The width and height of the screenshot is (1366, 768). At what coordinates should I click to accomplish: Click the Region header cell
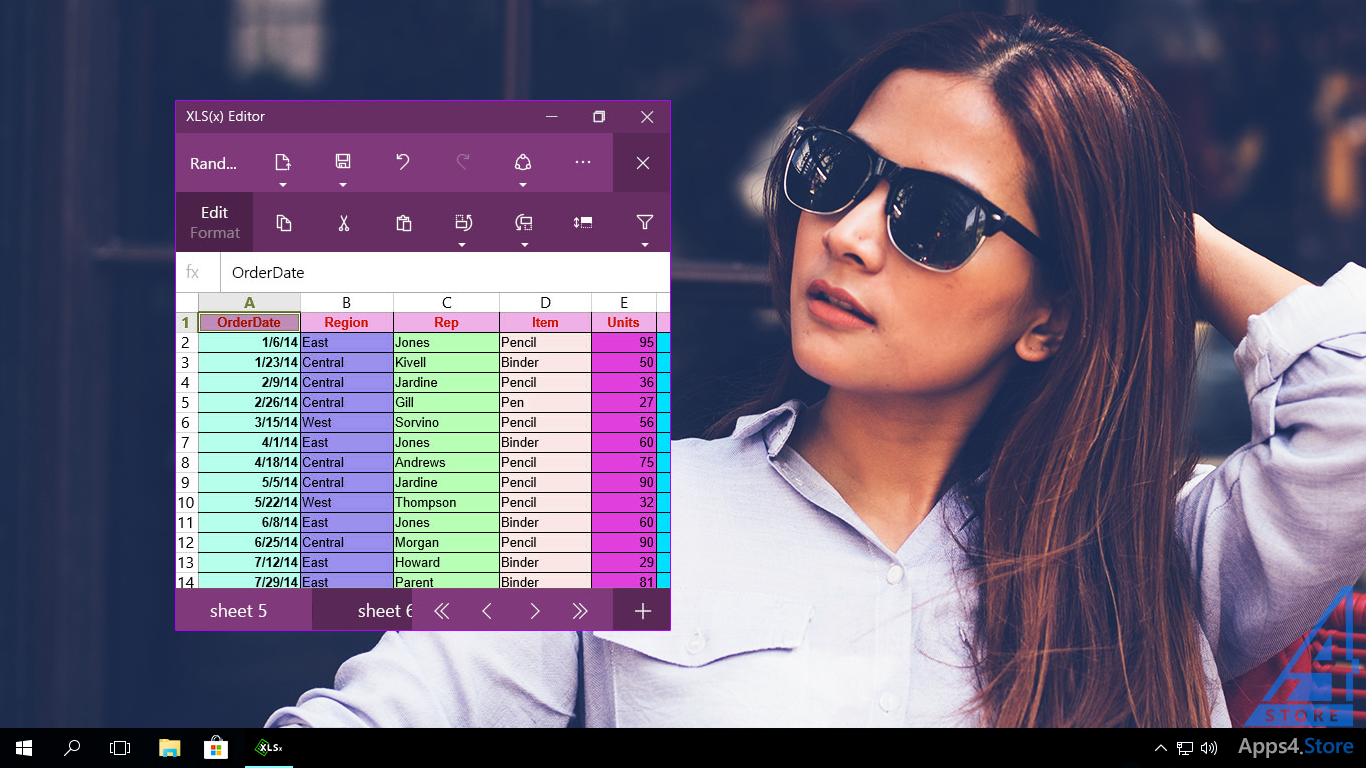[x=346, y=322]
